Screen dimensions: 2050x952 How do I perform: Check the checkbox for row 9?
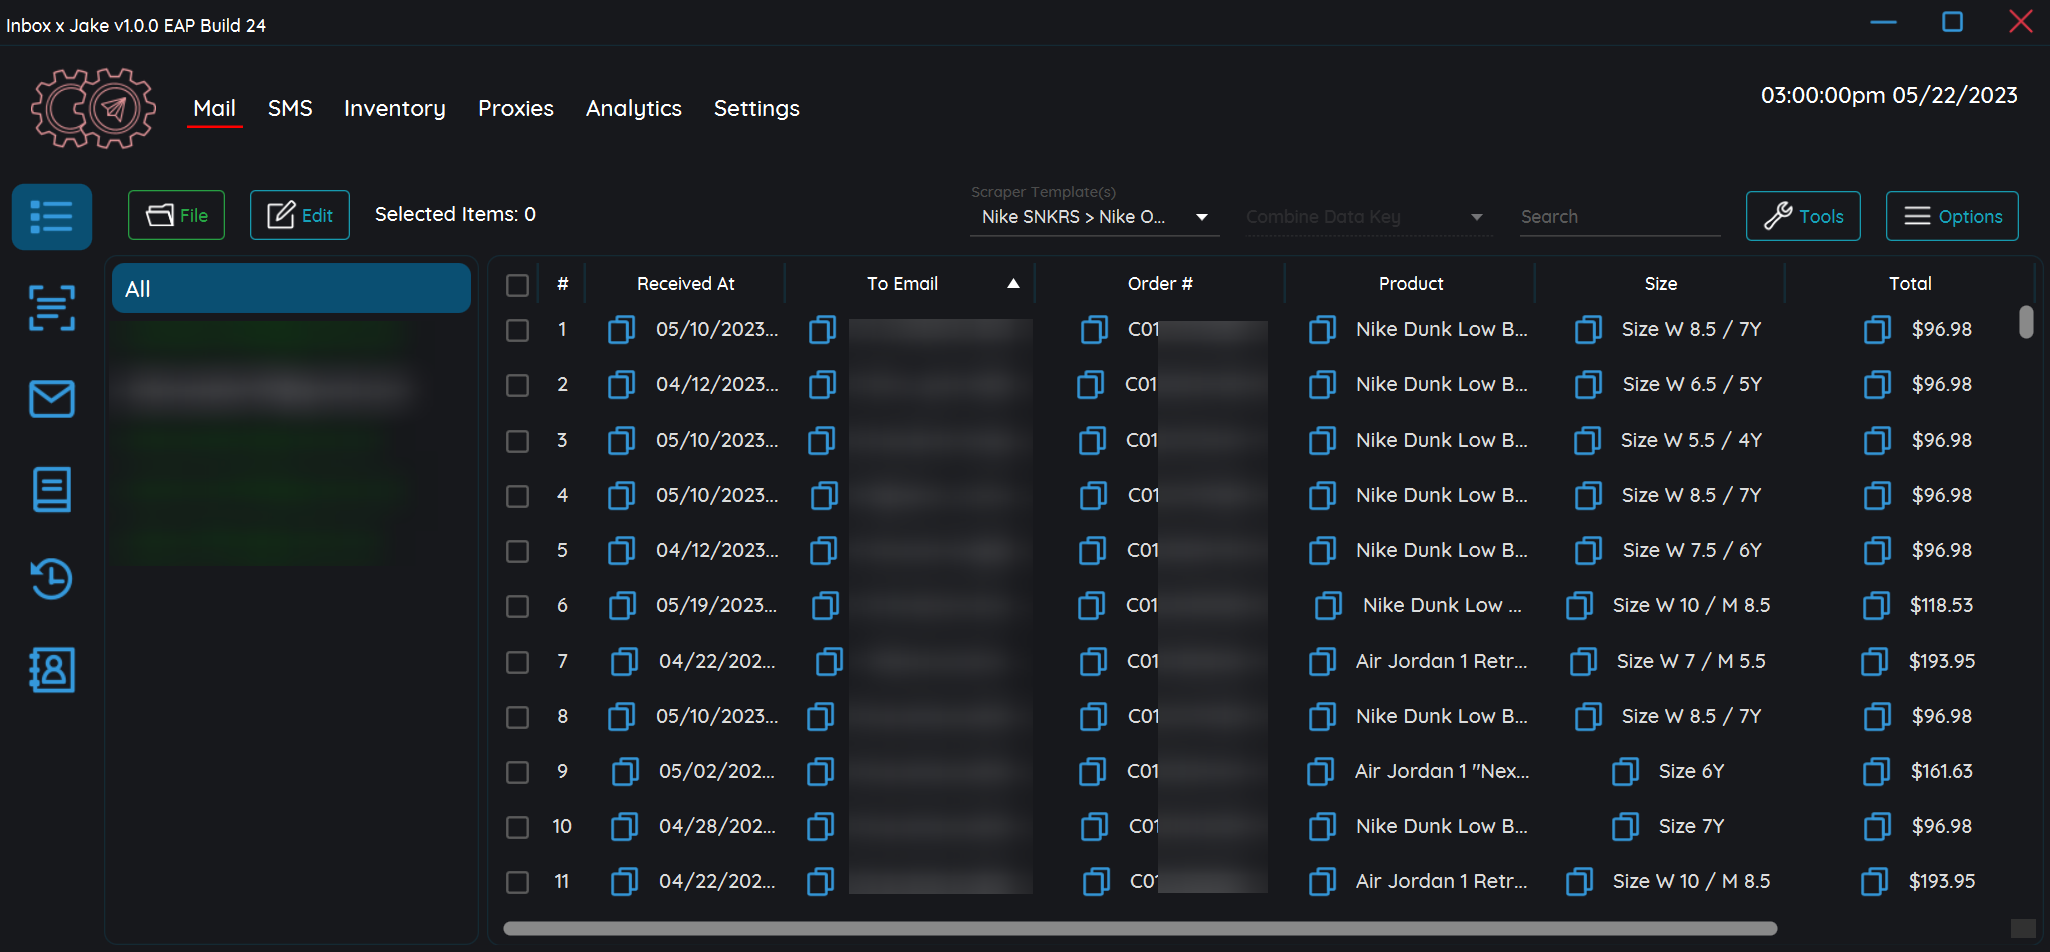pyautogui.click(x=517, y=772)
